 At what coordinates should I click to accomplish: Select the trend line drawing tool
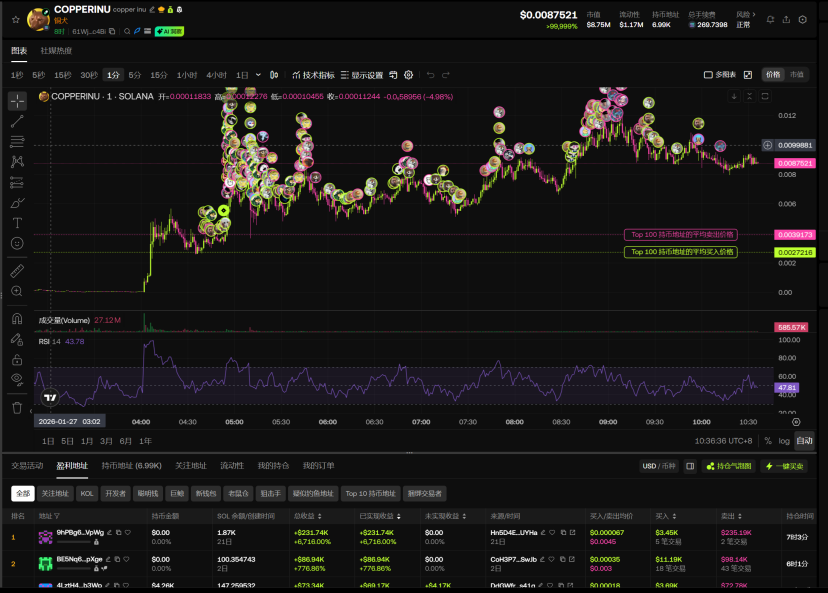pyautogui.click(x=17, y=121)
